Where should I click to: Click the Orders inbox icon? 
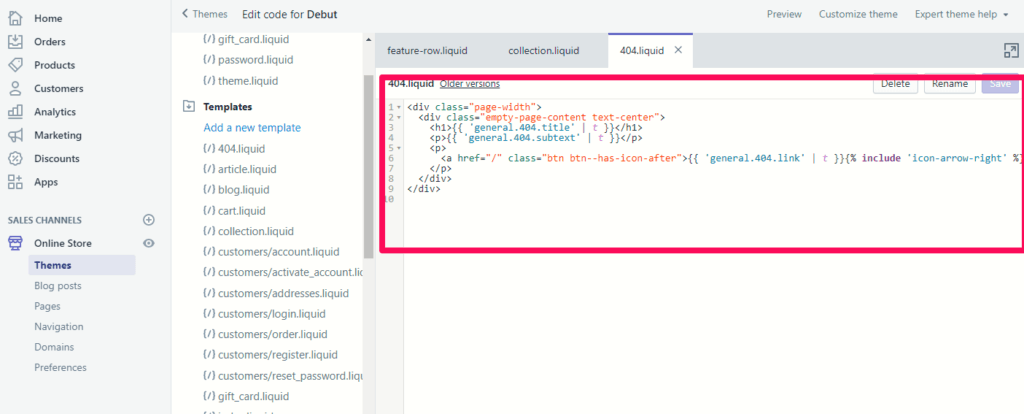pos(15,42)
